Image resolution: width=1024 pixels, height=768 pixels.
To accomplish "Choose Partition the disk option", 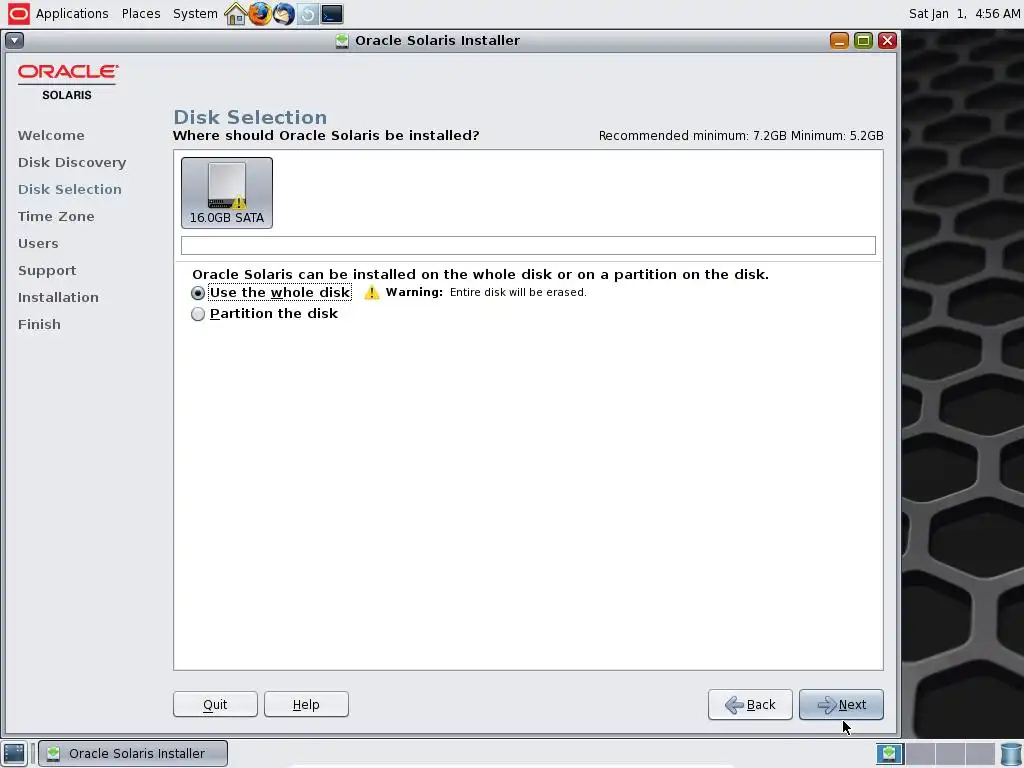I will pos(264,313).
